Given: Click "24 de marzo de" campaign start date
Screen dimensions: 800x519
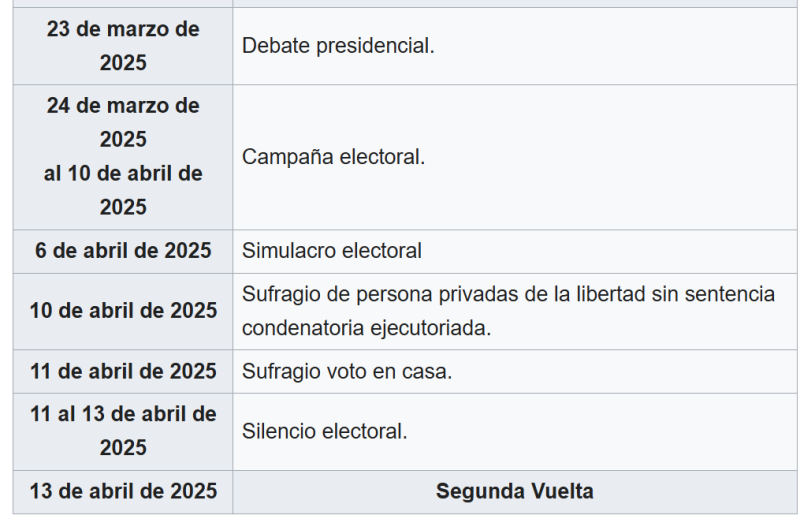Looking at the screenshot, I should (123, 105).
